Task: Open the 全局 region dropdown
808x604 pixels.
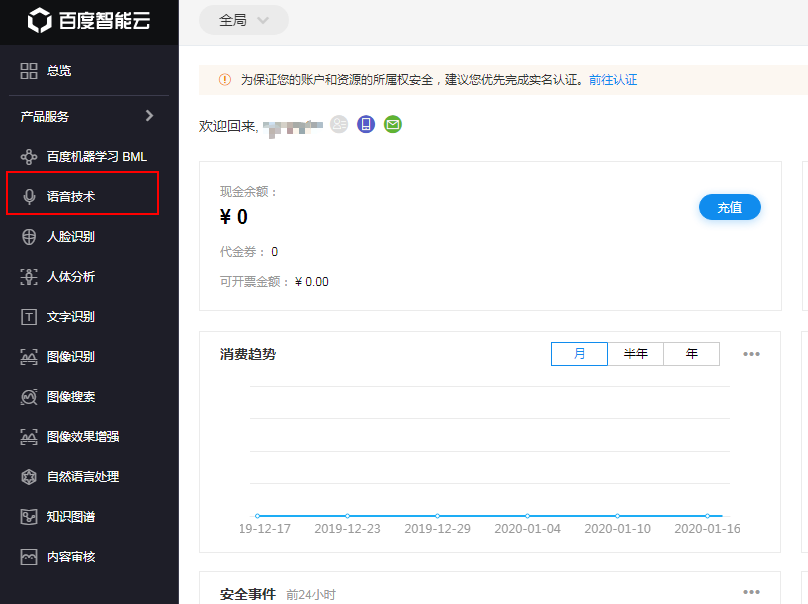Action: click(x=244, y=20)
